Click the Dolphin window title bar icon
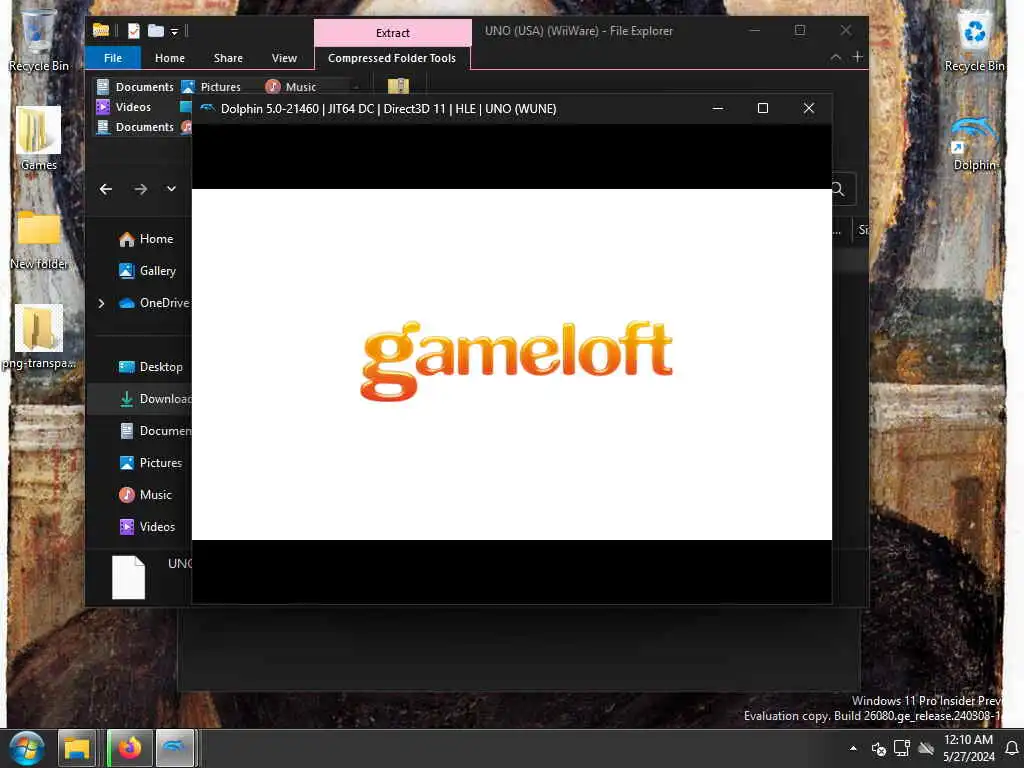This screenshot has width=1024, height=768. [208, 108]
